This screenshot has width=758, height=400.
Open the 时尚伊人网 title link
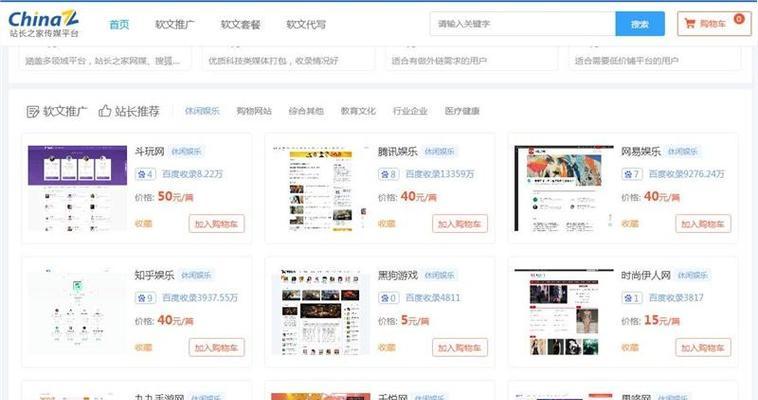(x=646, y=275)
